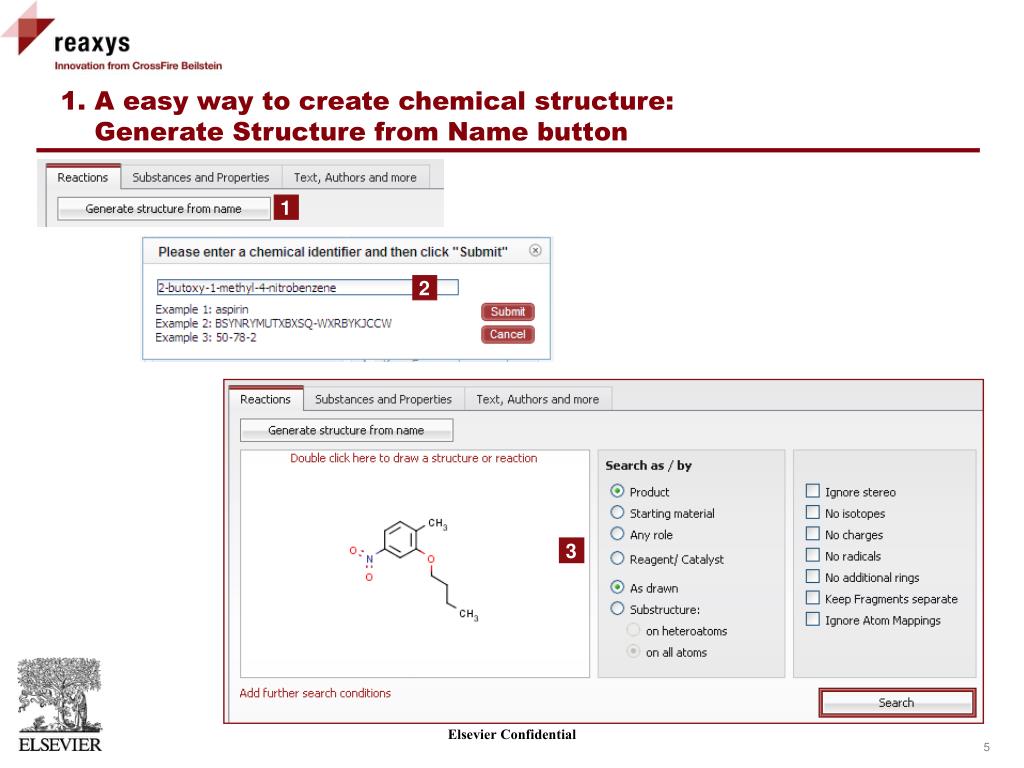Screen dimensions: 1024x768
Task: Click the 'Example 3: 50-78-2' text
Action: [x=206, y=338]
